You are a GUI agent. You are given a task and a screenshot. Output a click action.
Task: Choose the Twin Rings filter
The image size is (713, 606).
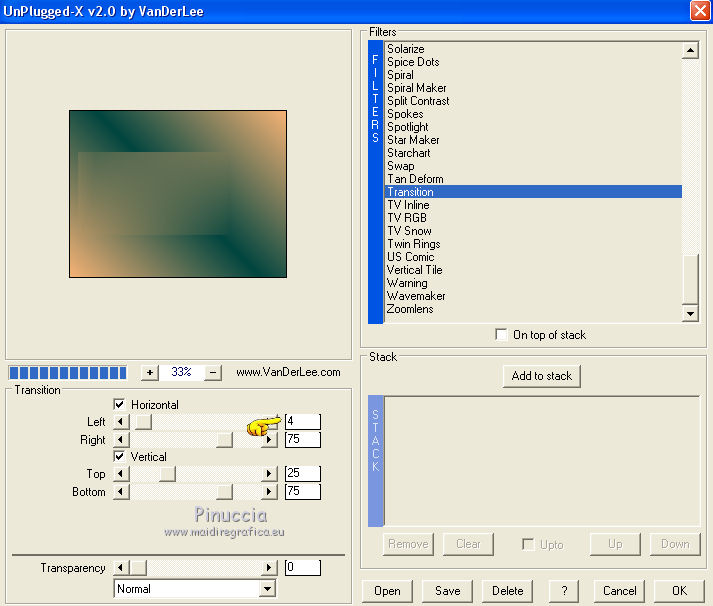[x=414, y=244]
